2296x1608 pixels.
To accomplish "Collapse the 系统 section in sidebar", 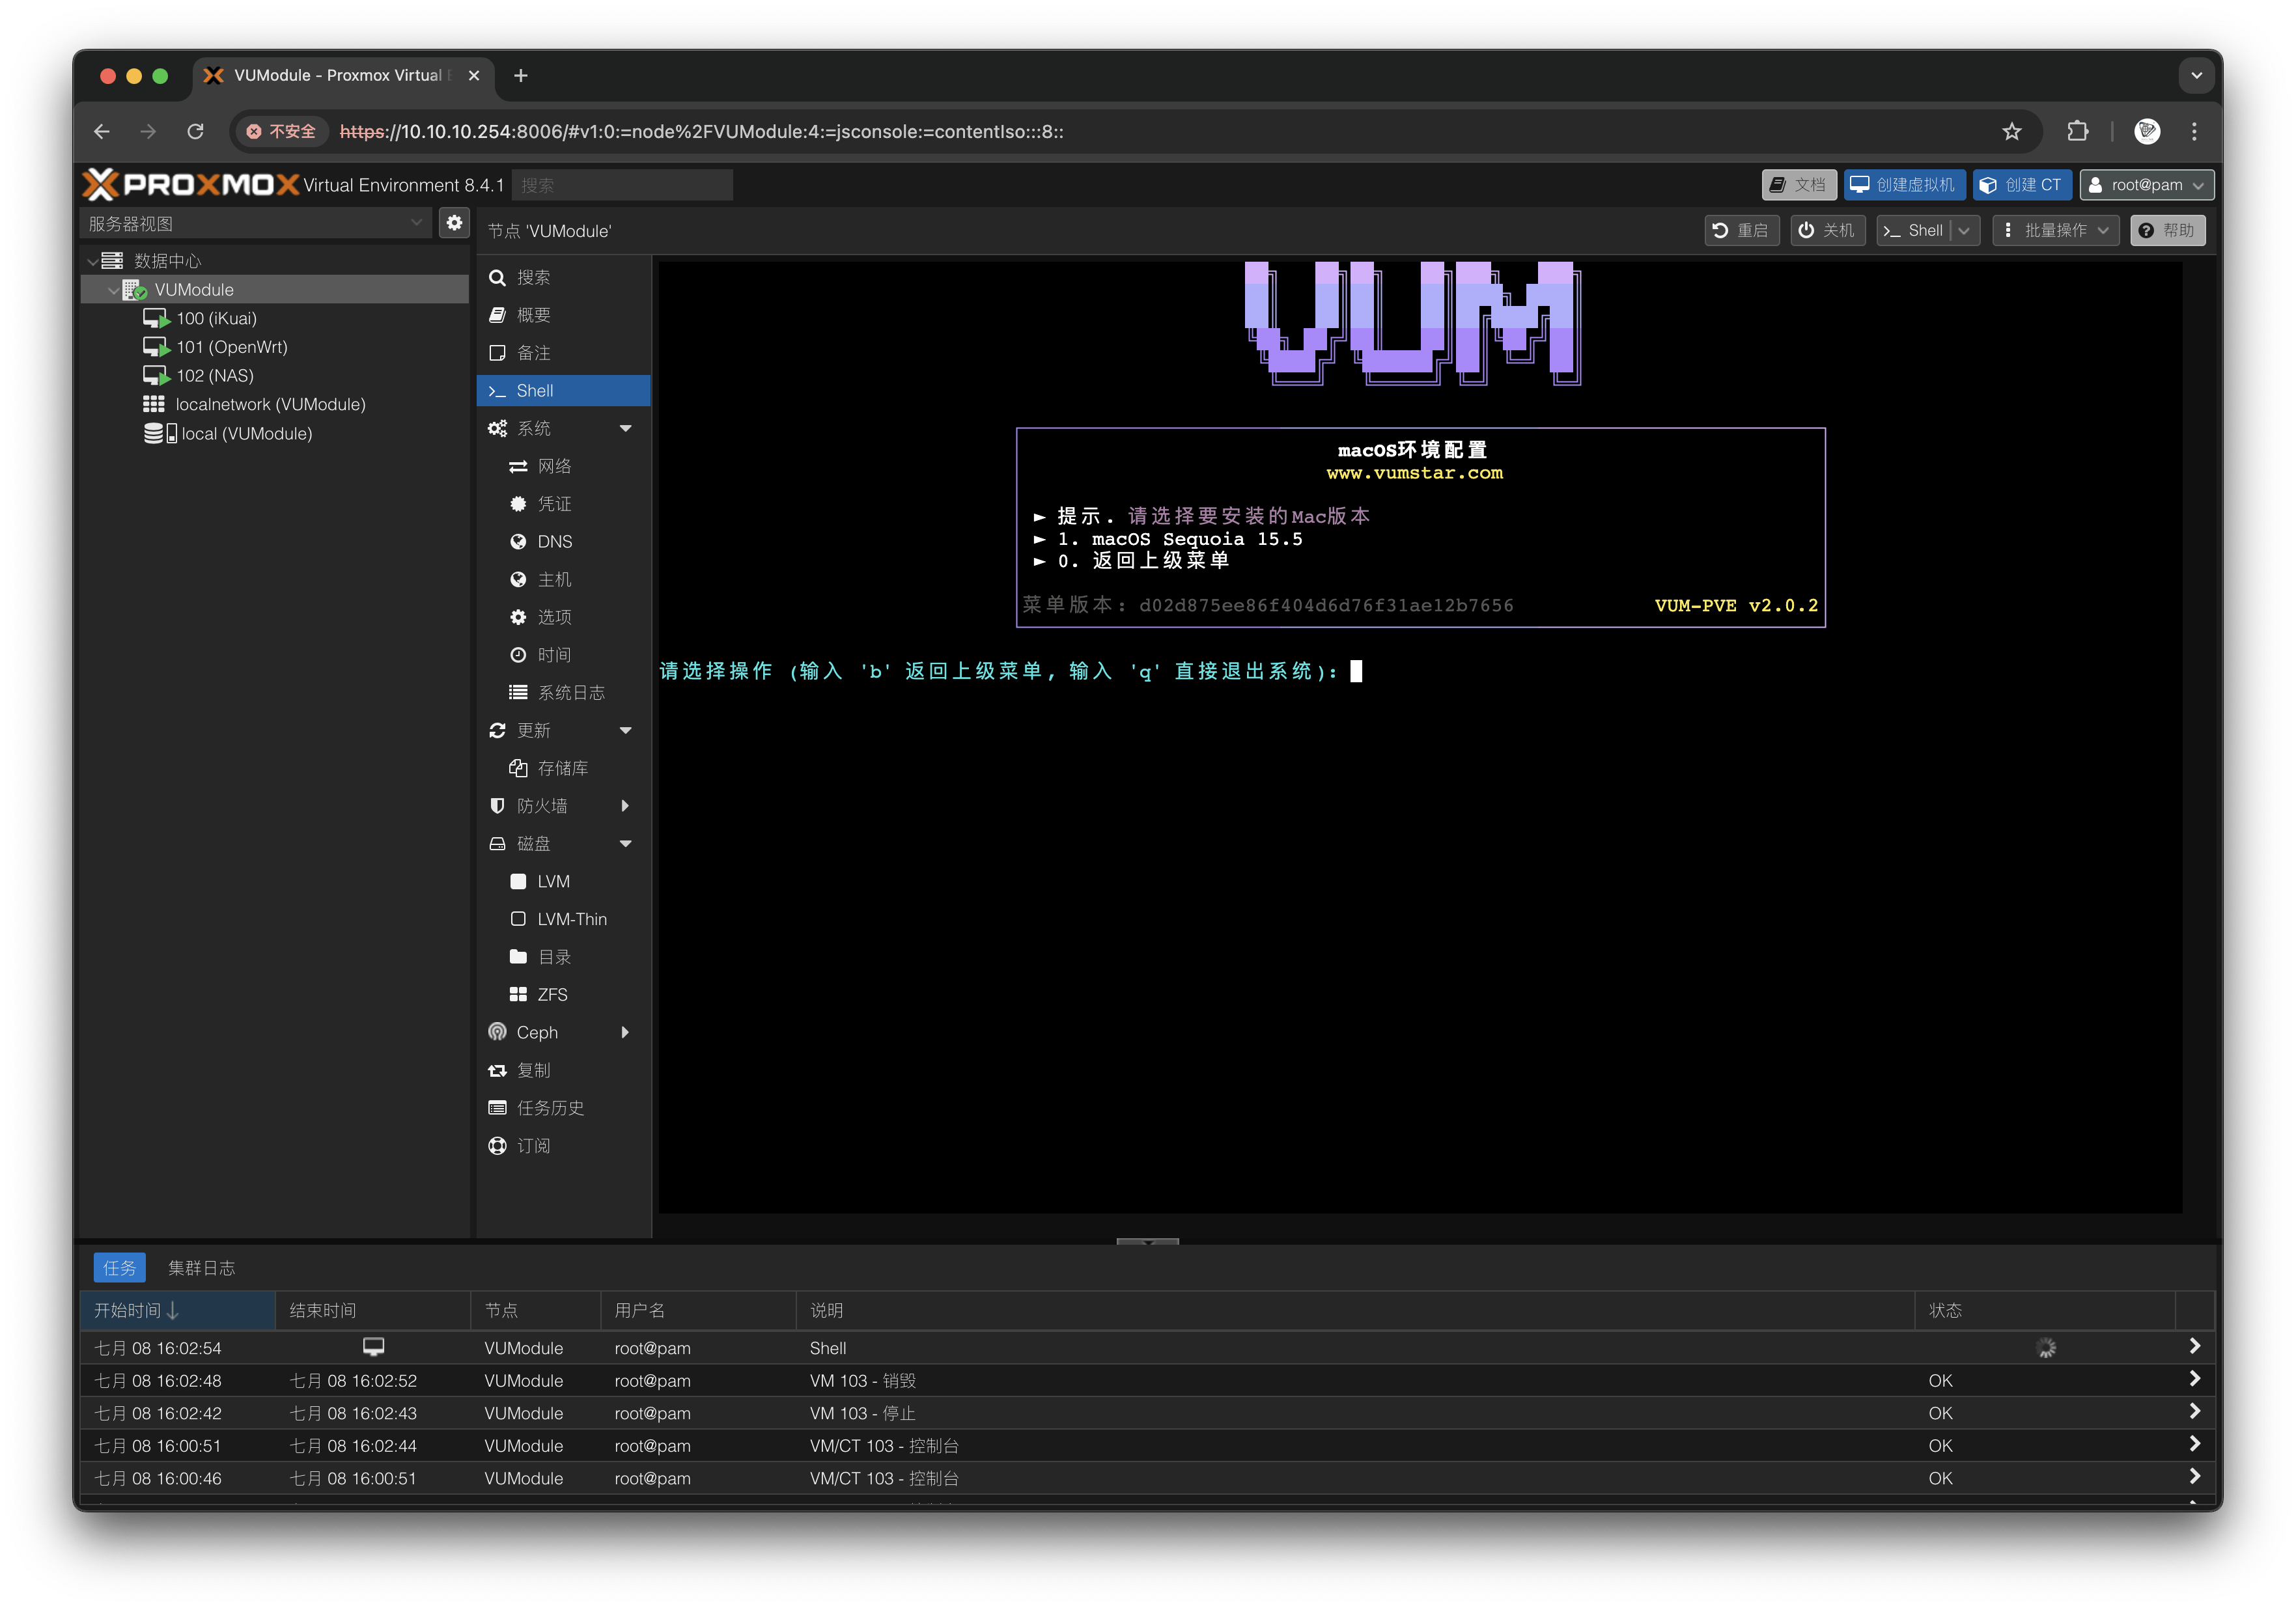I will click(x=627, y=428).
